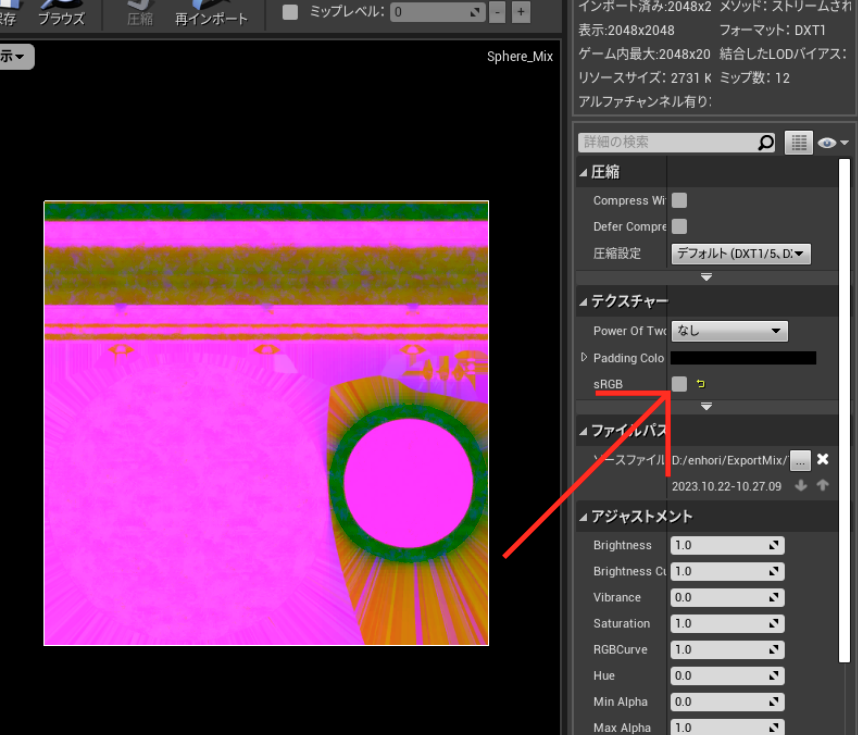Toggle the Compress Without Alpha checkbox
This screenshot has width=858, height=735.
[x=679, y=200]
